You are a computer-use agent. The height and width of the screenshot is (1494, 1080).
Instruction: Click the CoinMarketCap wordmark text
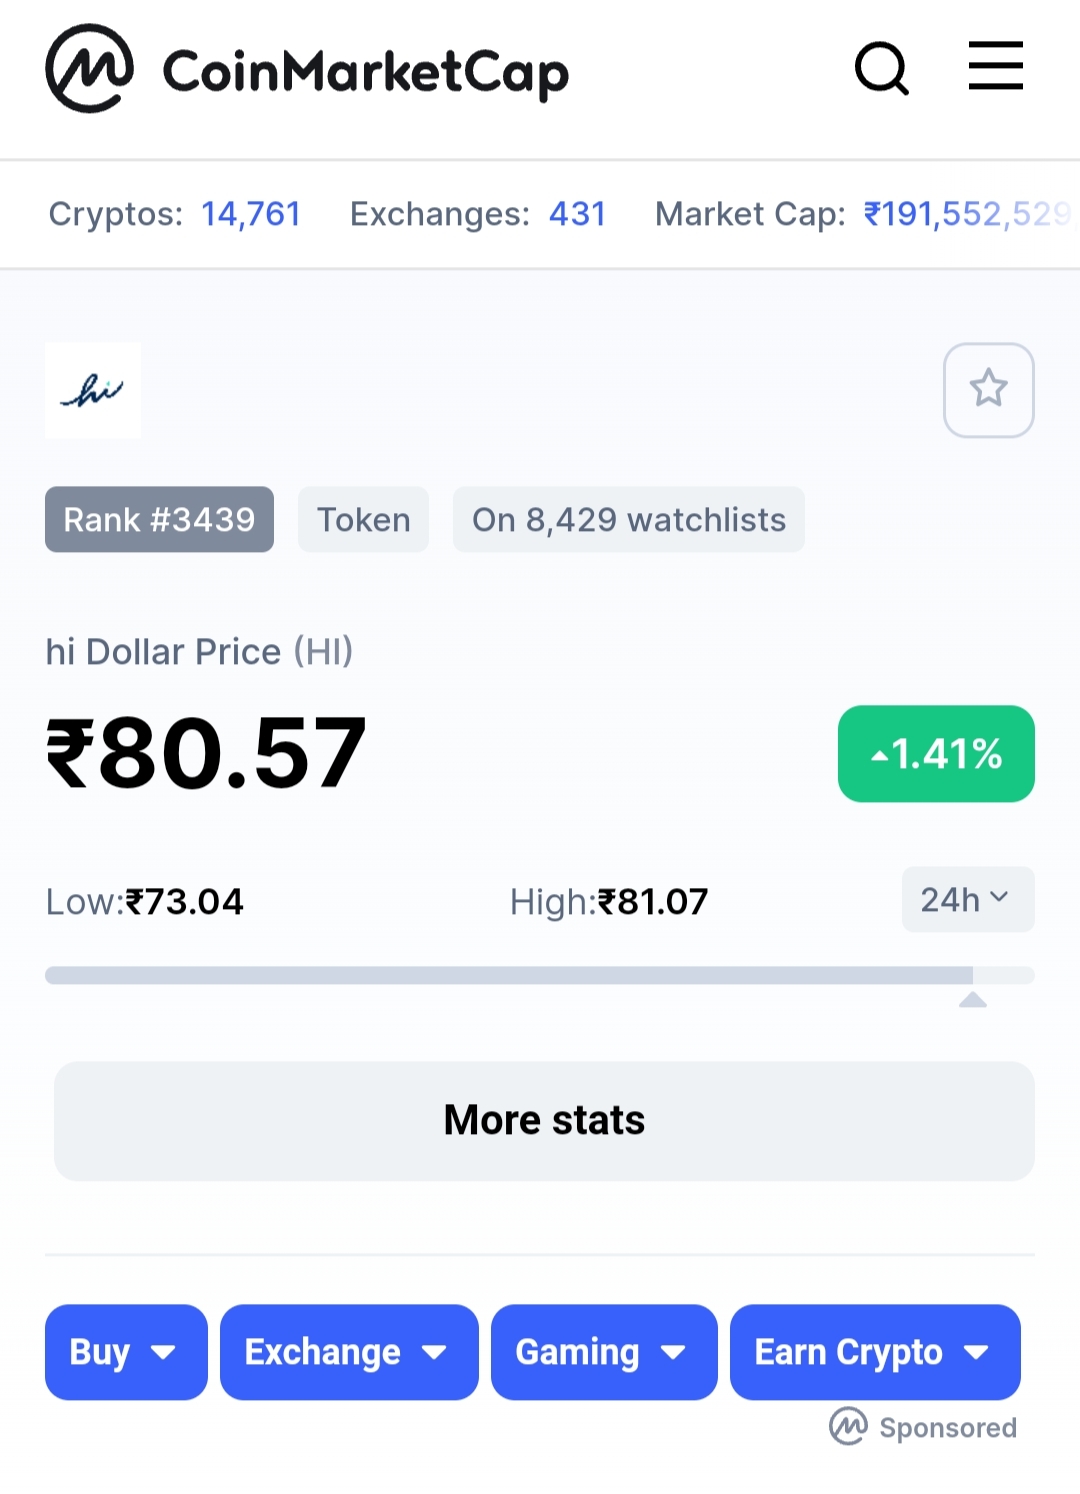[x=366, y=72]
